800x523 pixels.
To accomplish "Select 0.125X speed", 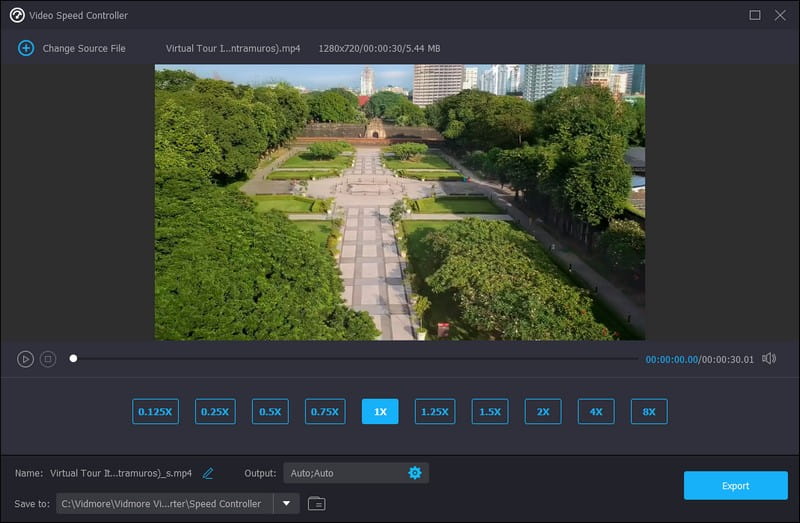I will [x=155, y=411].
